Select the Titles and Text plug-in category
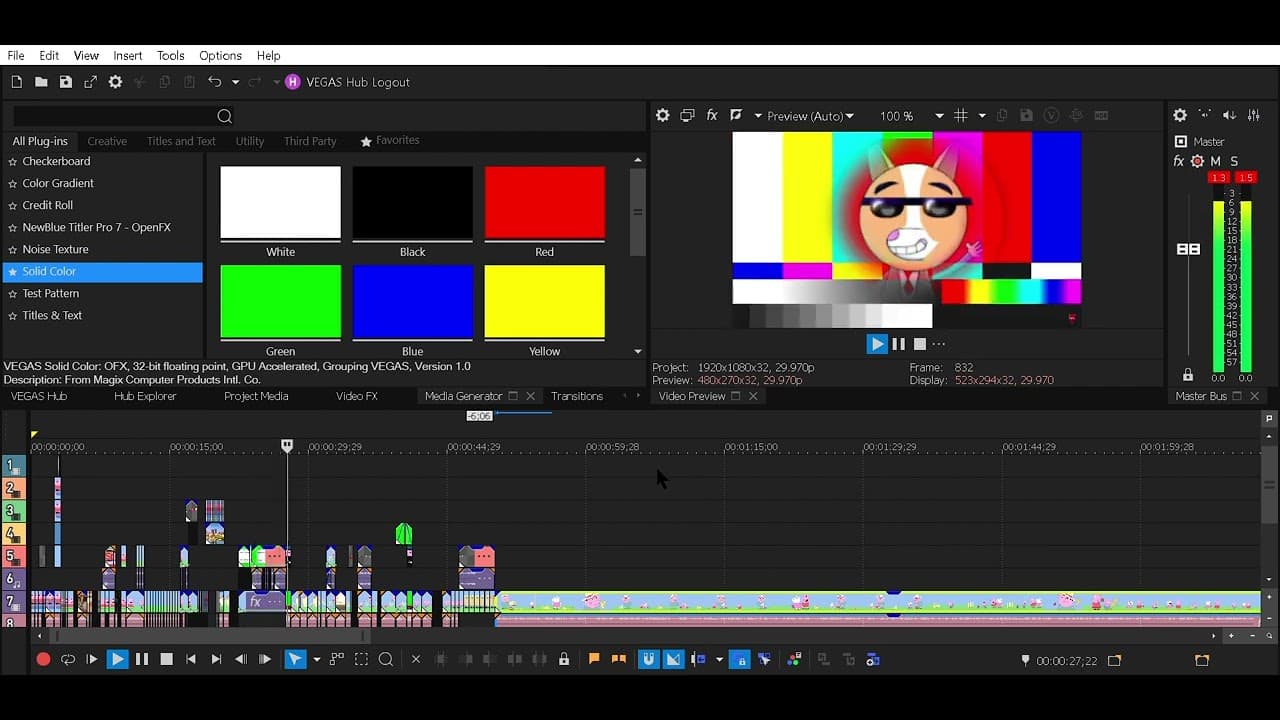This screenshot has width=1280, height=720. tap(181, 141)
